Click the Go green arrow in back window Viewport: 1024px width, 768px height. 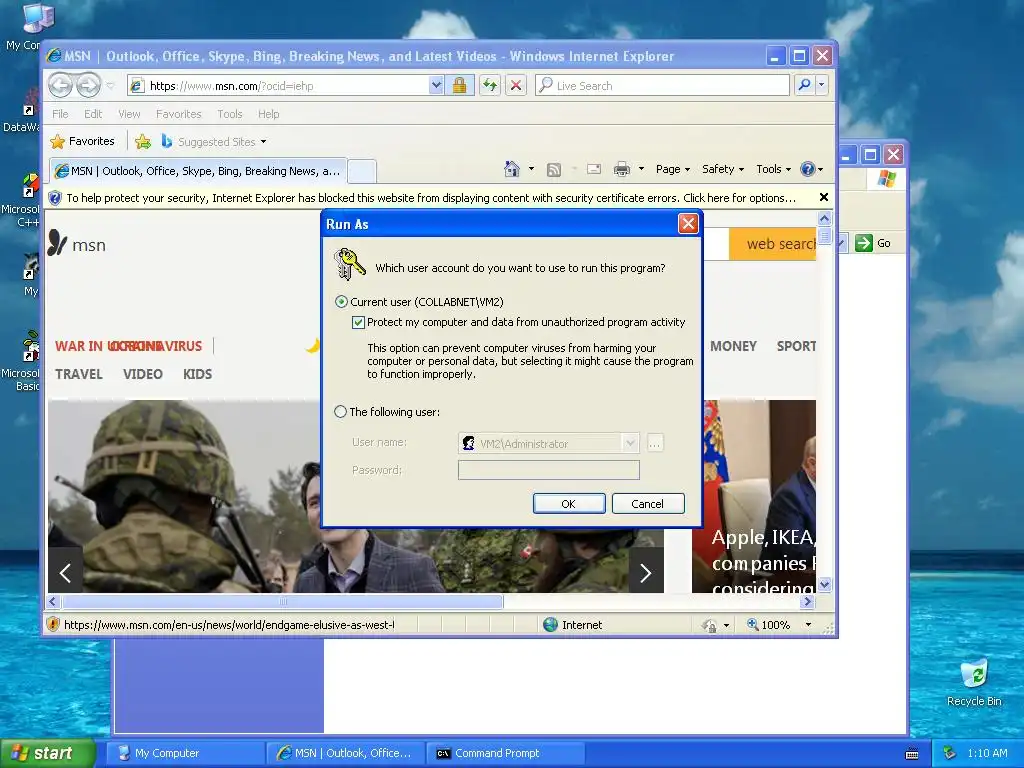click(863, 243)
